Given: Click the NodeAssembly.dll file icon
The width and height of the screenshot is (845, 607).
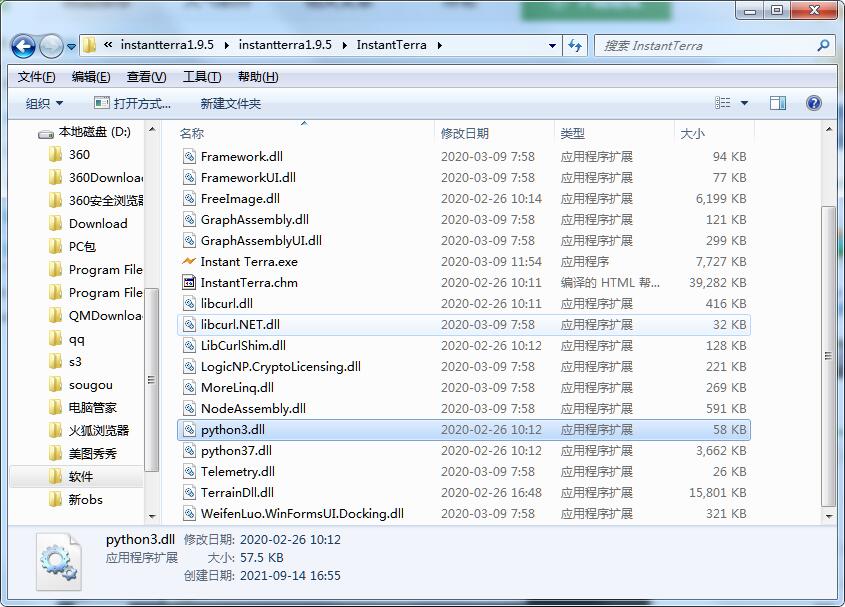Looking at the screenshot, I should pyautogui.click(x=189, y=409).
